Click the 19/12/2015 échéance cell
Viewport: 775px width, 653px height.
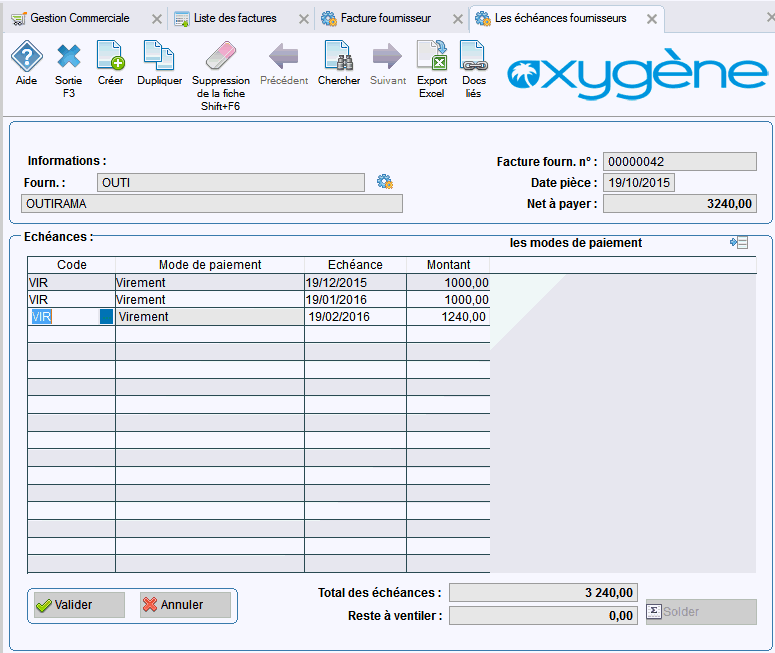[x=355, y=283]
